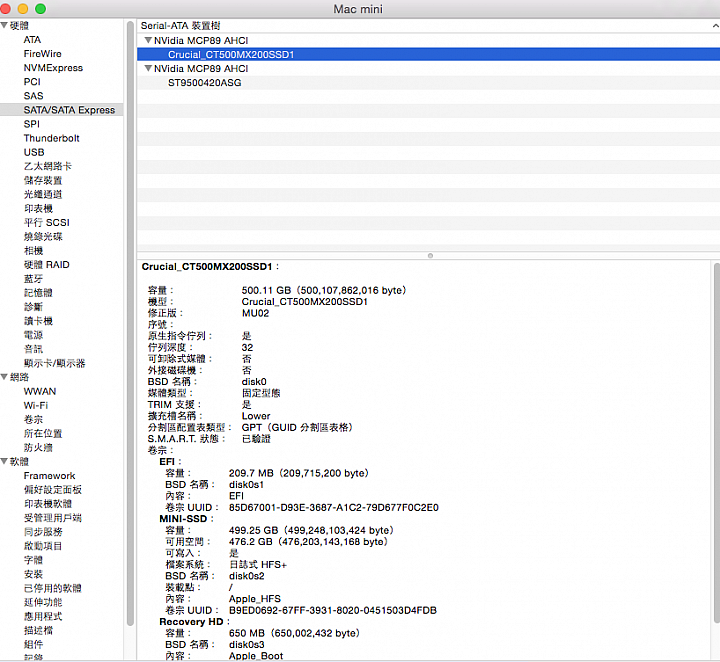
Task: Collapse the 網路 network section triangle
Action: [x=4, y=377]
